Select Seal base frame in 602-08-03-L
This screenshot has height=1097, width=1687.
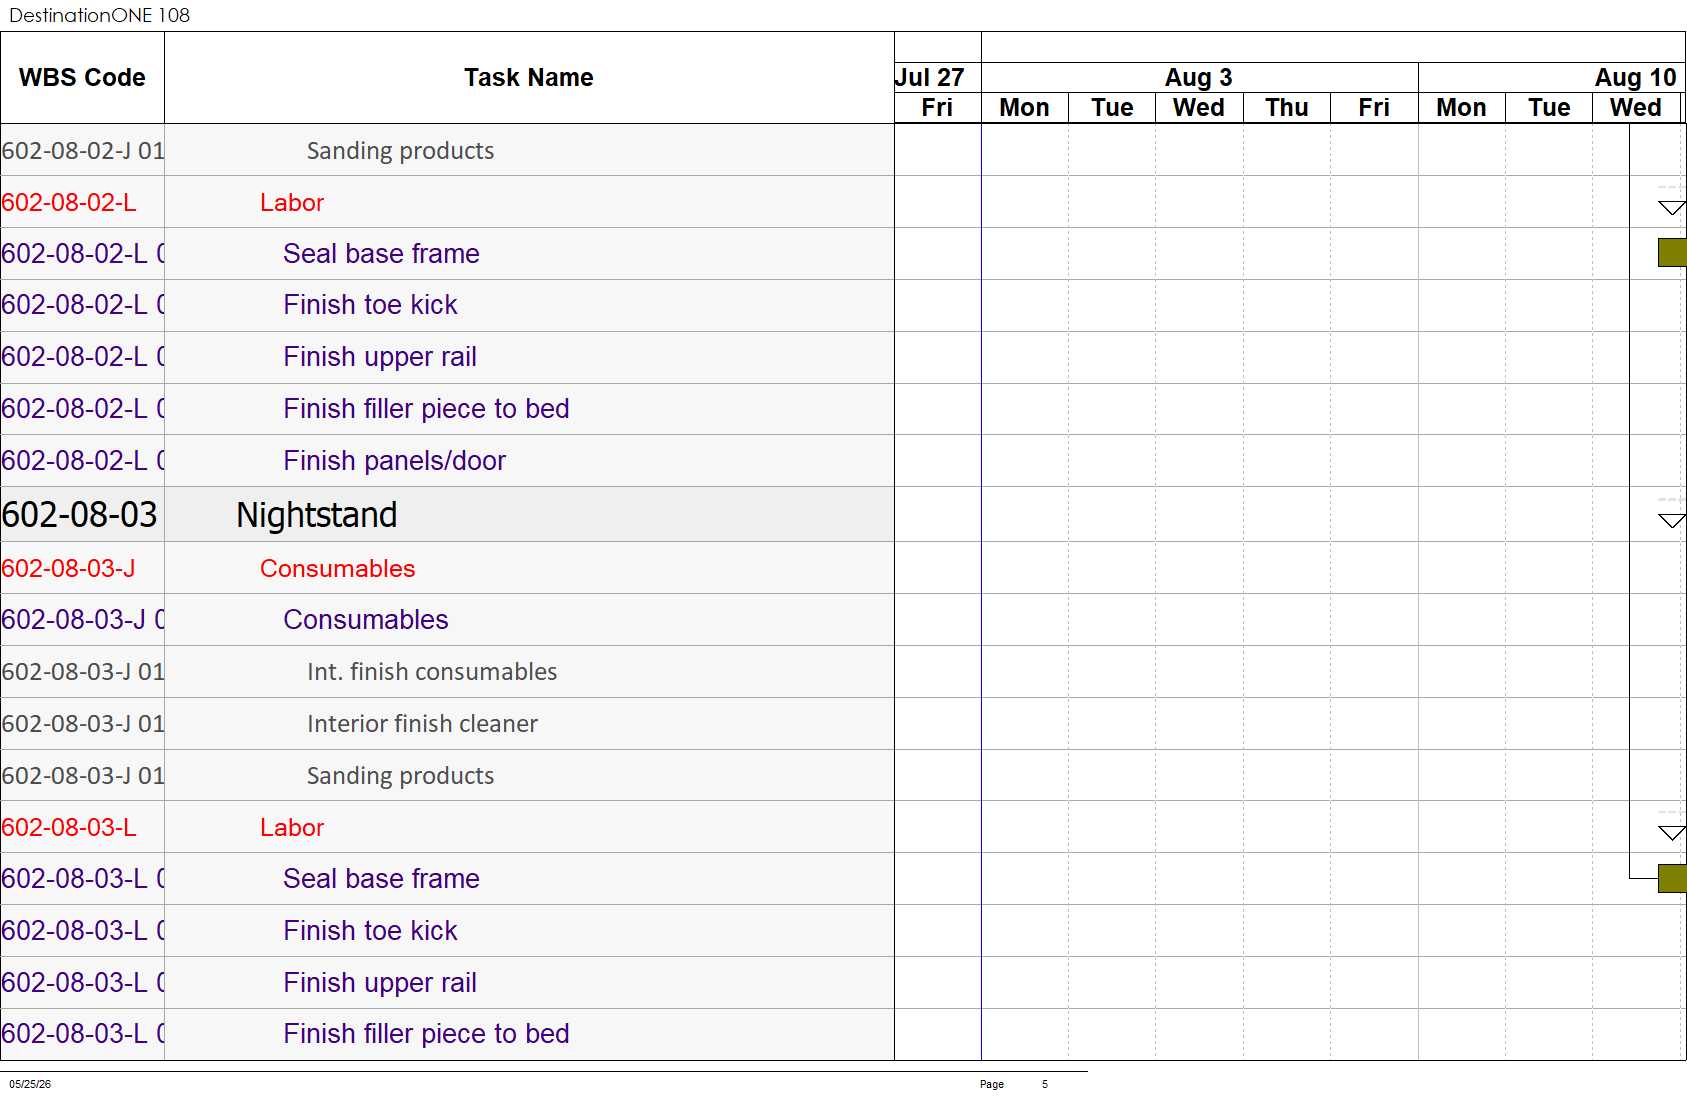[x=447, y=879]
